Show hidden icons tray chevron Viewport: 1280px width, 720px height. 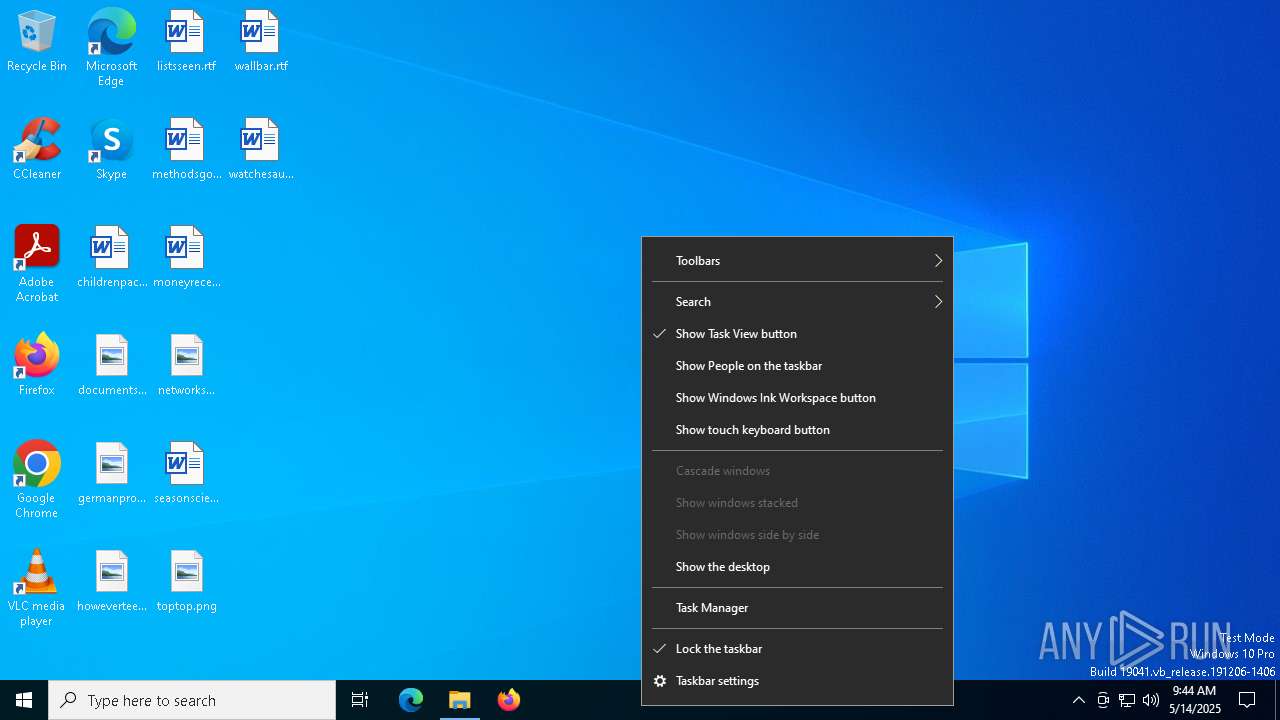(x=1079, y=700)
